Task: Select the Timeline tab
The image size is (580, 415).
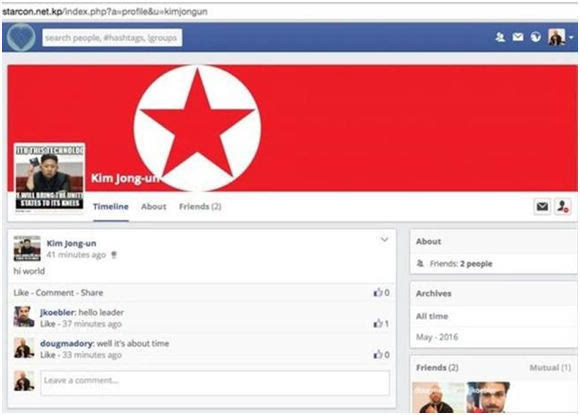Action: (x=111, y=206)
